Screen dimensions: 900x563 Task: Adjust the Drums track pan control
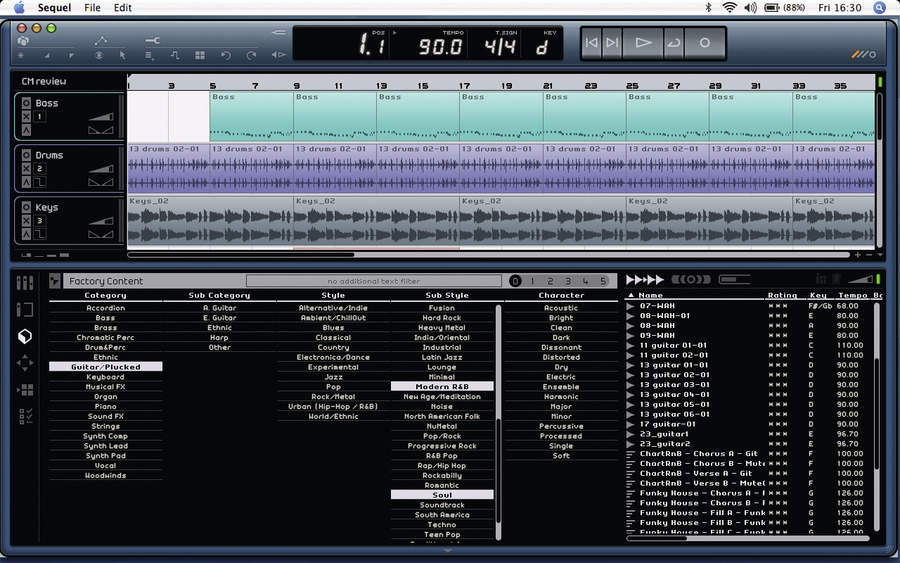[101, 183]
